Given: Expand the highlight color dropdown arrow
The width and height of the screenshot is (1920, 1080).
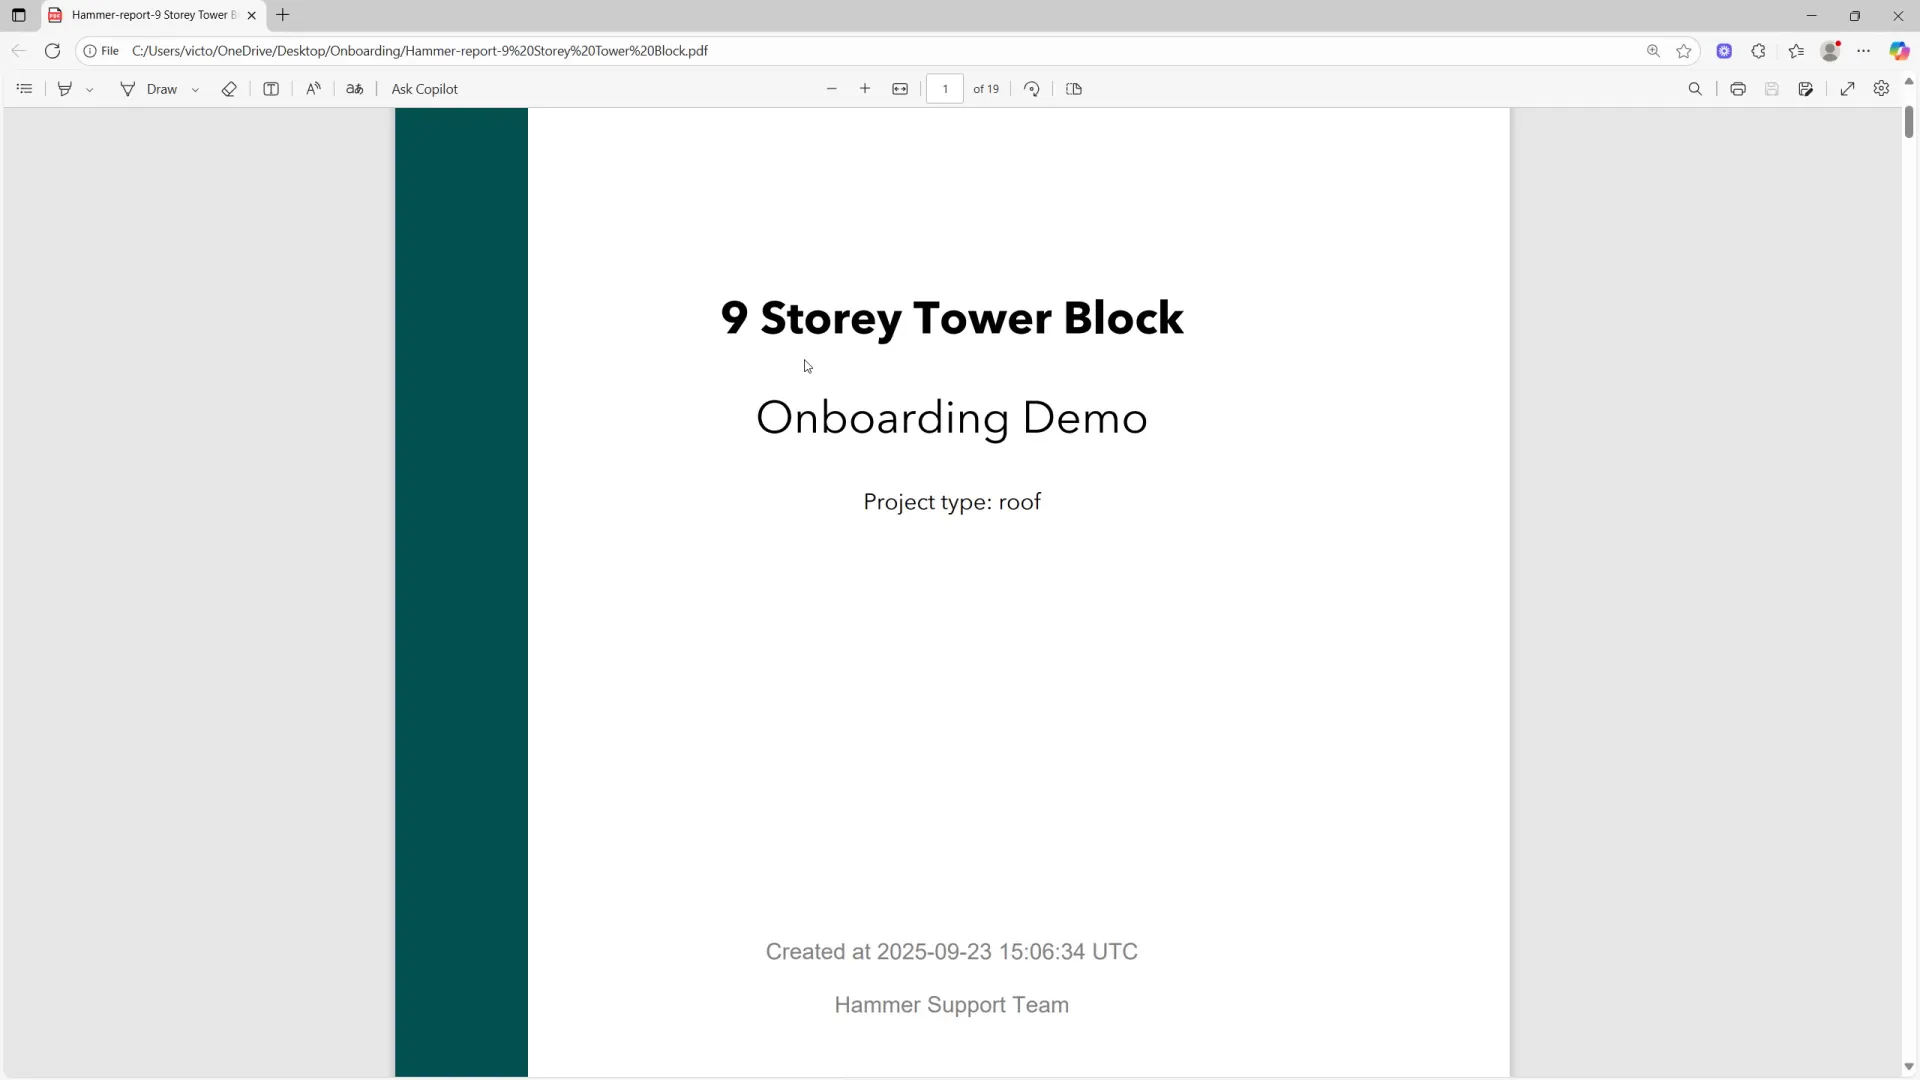Looking at the screenshot, I should [90, 90].
